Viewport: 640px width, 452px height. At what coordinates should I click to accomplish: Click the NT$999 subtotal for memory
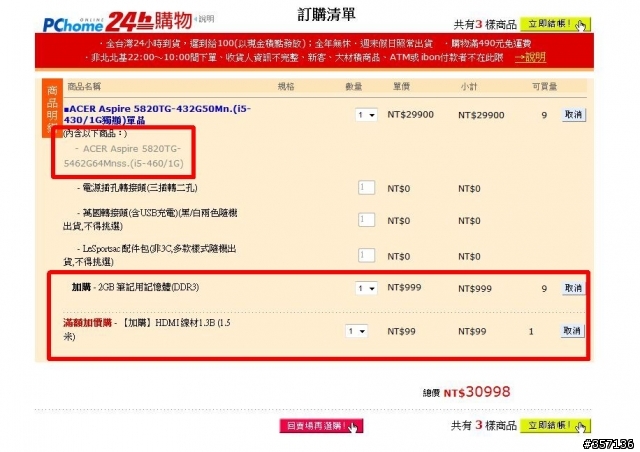tap(475, 289)
